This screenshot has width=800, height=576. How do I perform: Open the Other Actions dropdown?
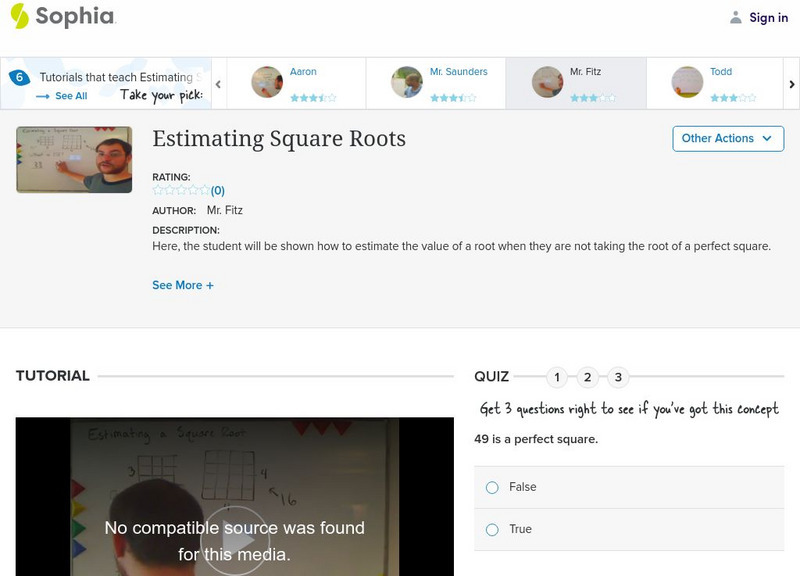click(727, 138)
